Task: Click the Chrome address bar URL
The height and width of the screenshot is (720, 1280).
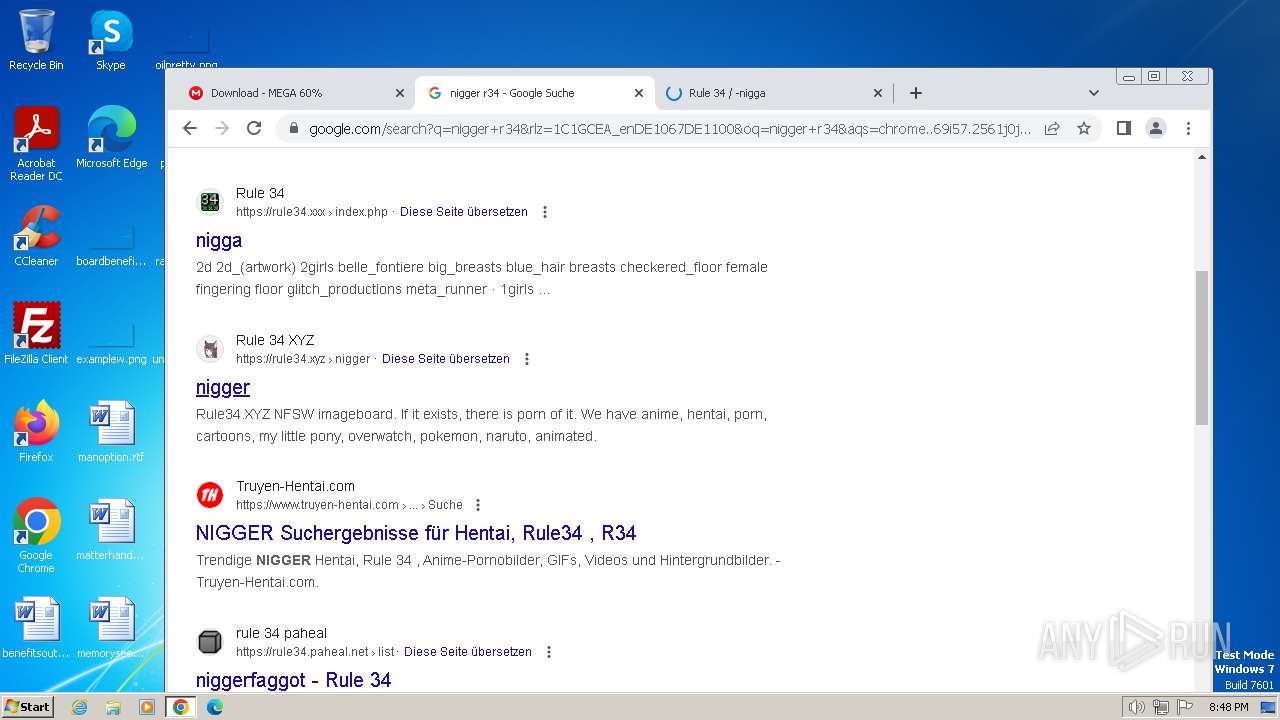Action: pos(670,128)
